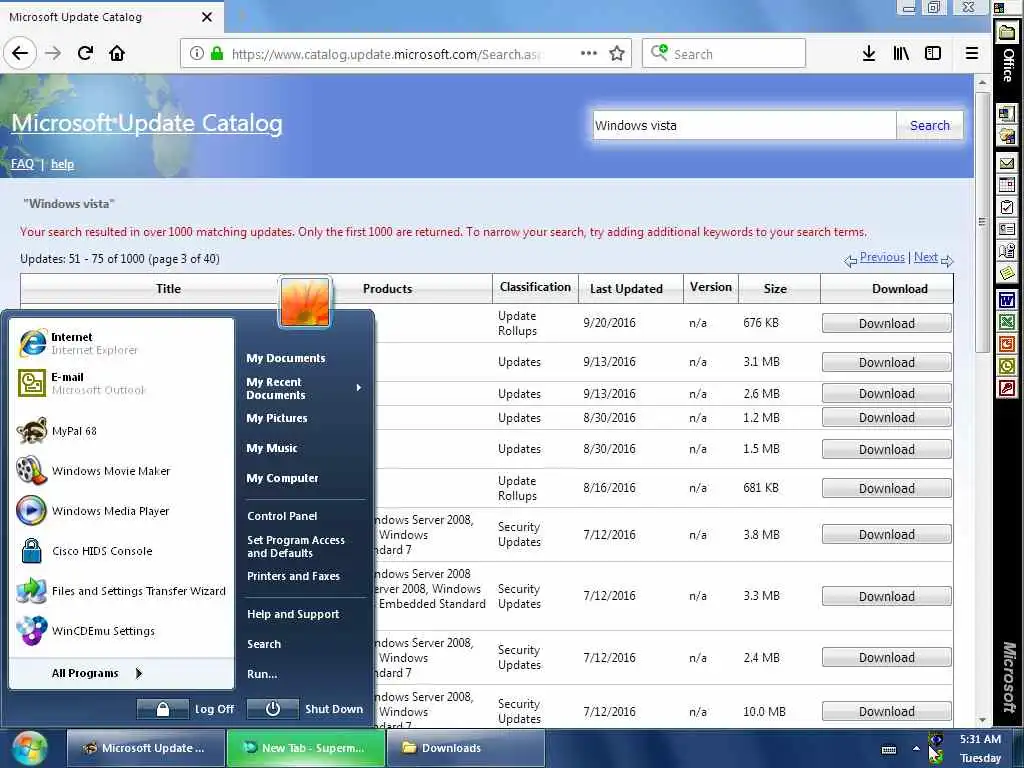1024x768 pixels.
Task: Show site information icon in address bar
Action: click(x=197, y=54)
